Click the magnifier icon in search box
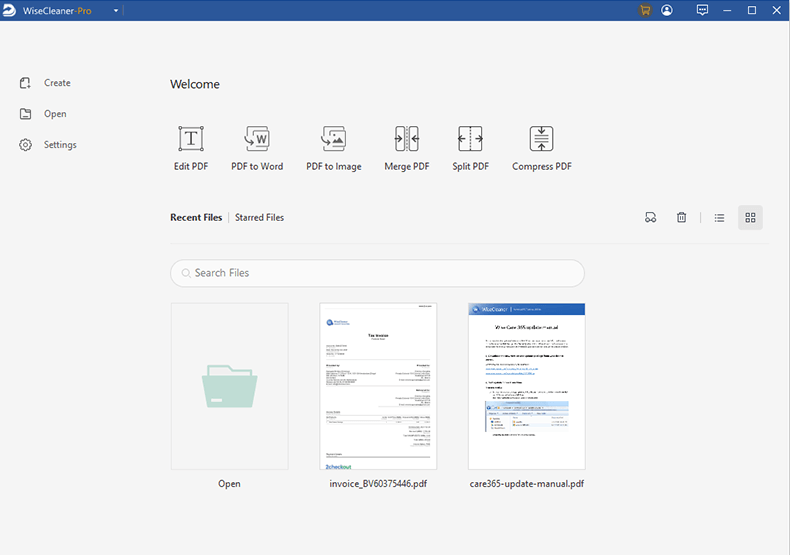 point(186,273)
